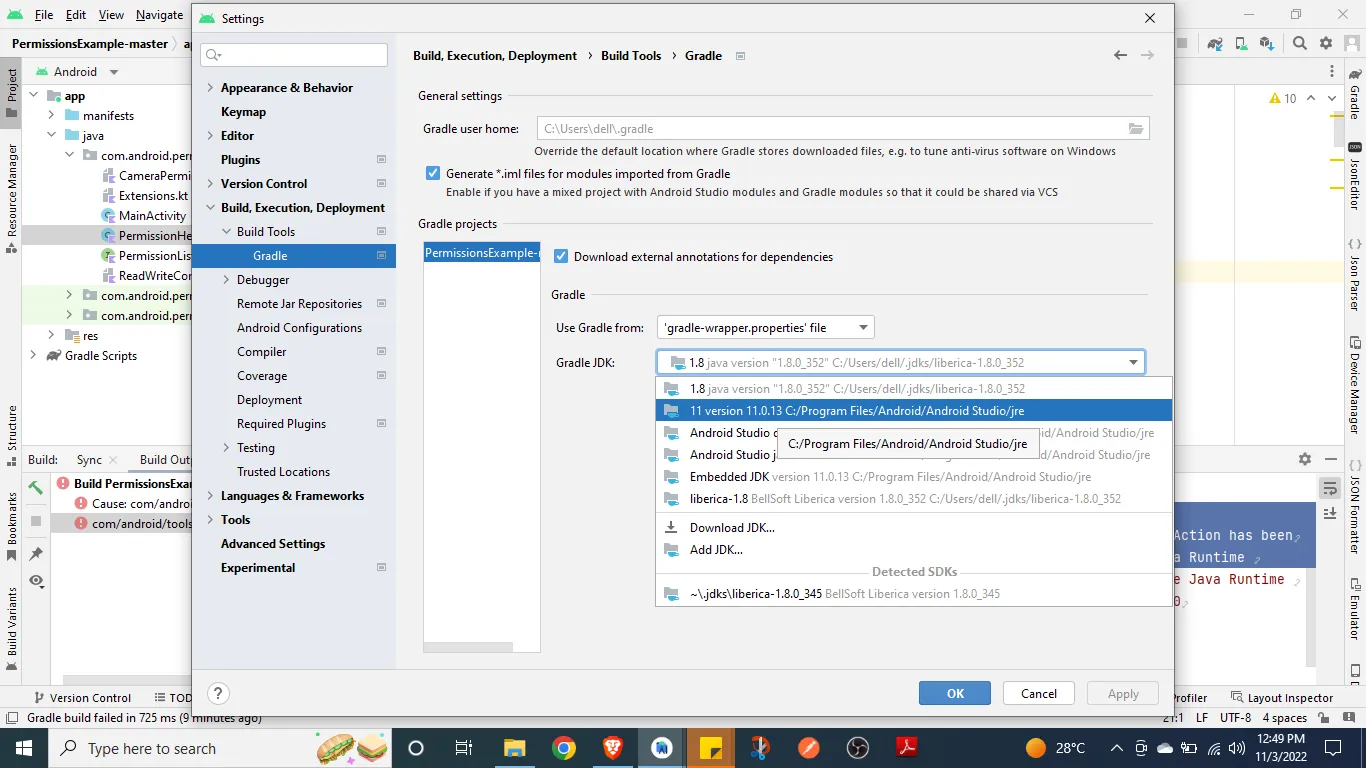This screenshot has width=1366, height=768.
Task: Open Device Manager via the phone-android toolbar icon
Action: [1241, 44]
